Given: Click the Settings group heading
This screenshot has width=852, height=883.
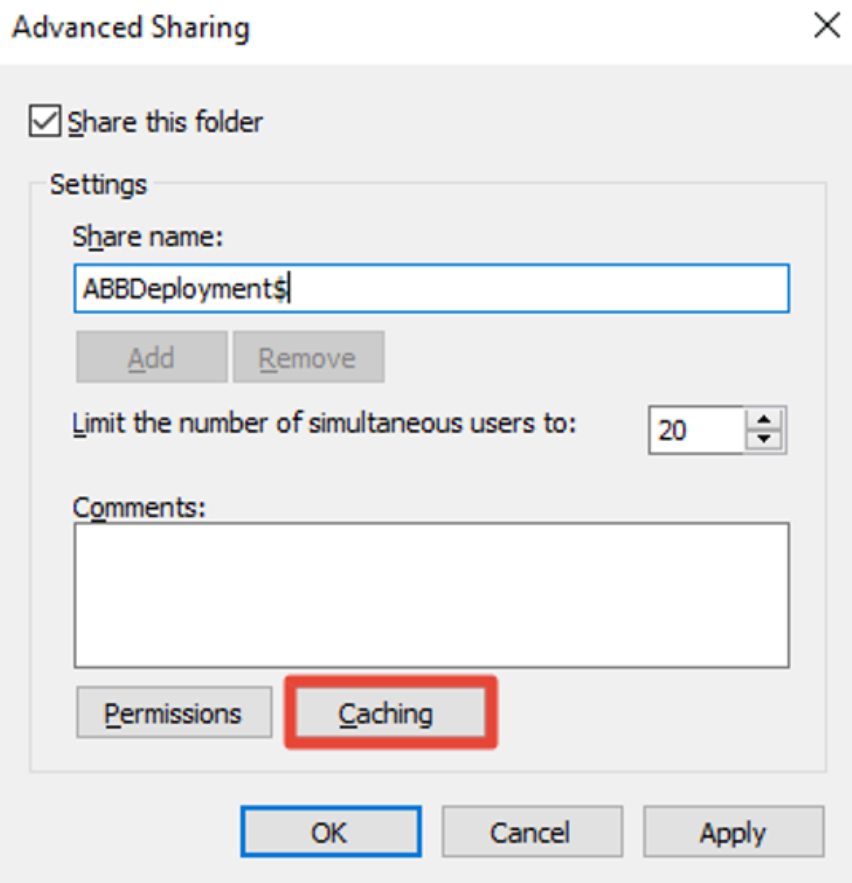Looking at the screenshot, I should tap(99, 185).
